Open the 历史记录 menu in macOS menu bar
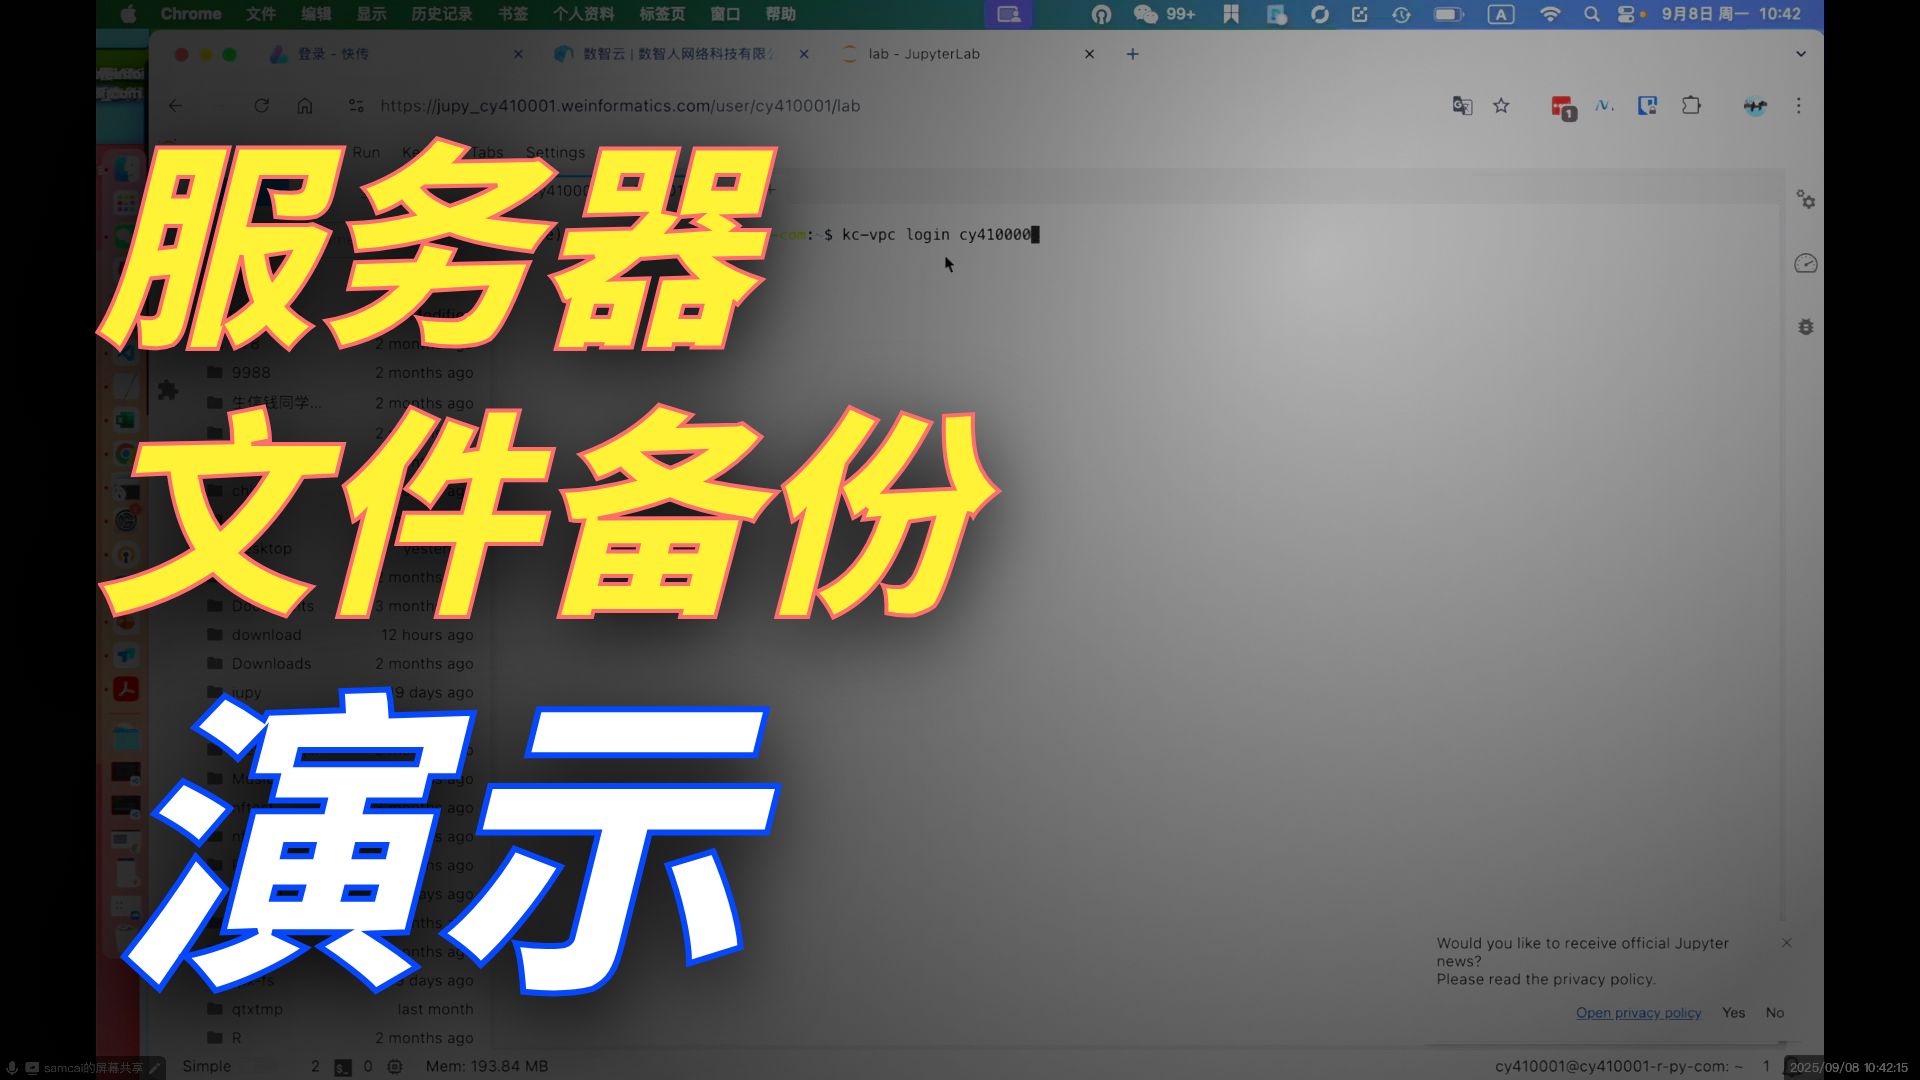 (x=441, y=14)
